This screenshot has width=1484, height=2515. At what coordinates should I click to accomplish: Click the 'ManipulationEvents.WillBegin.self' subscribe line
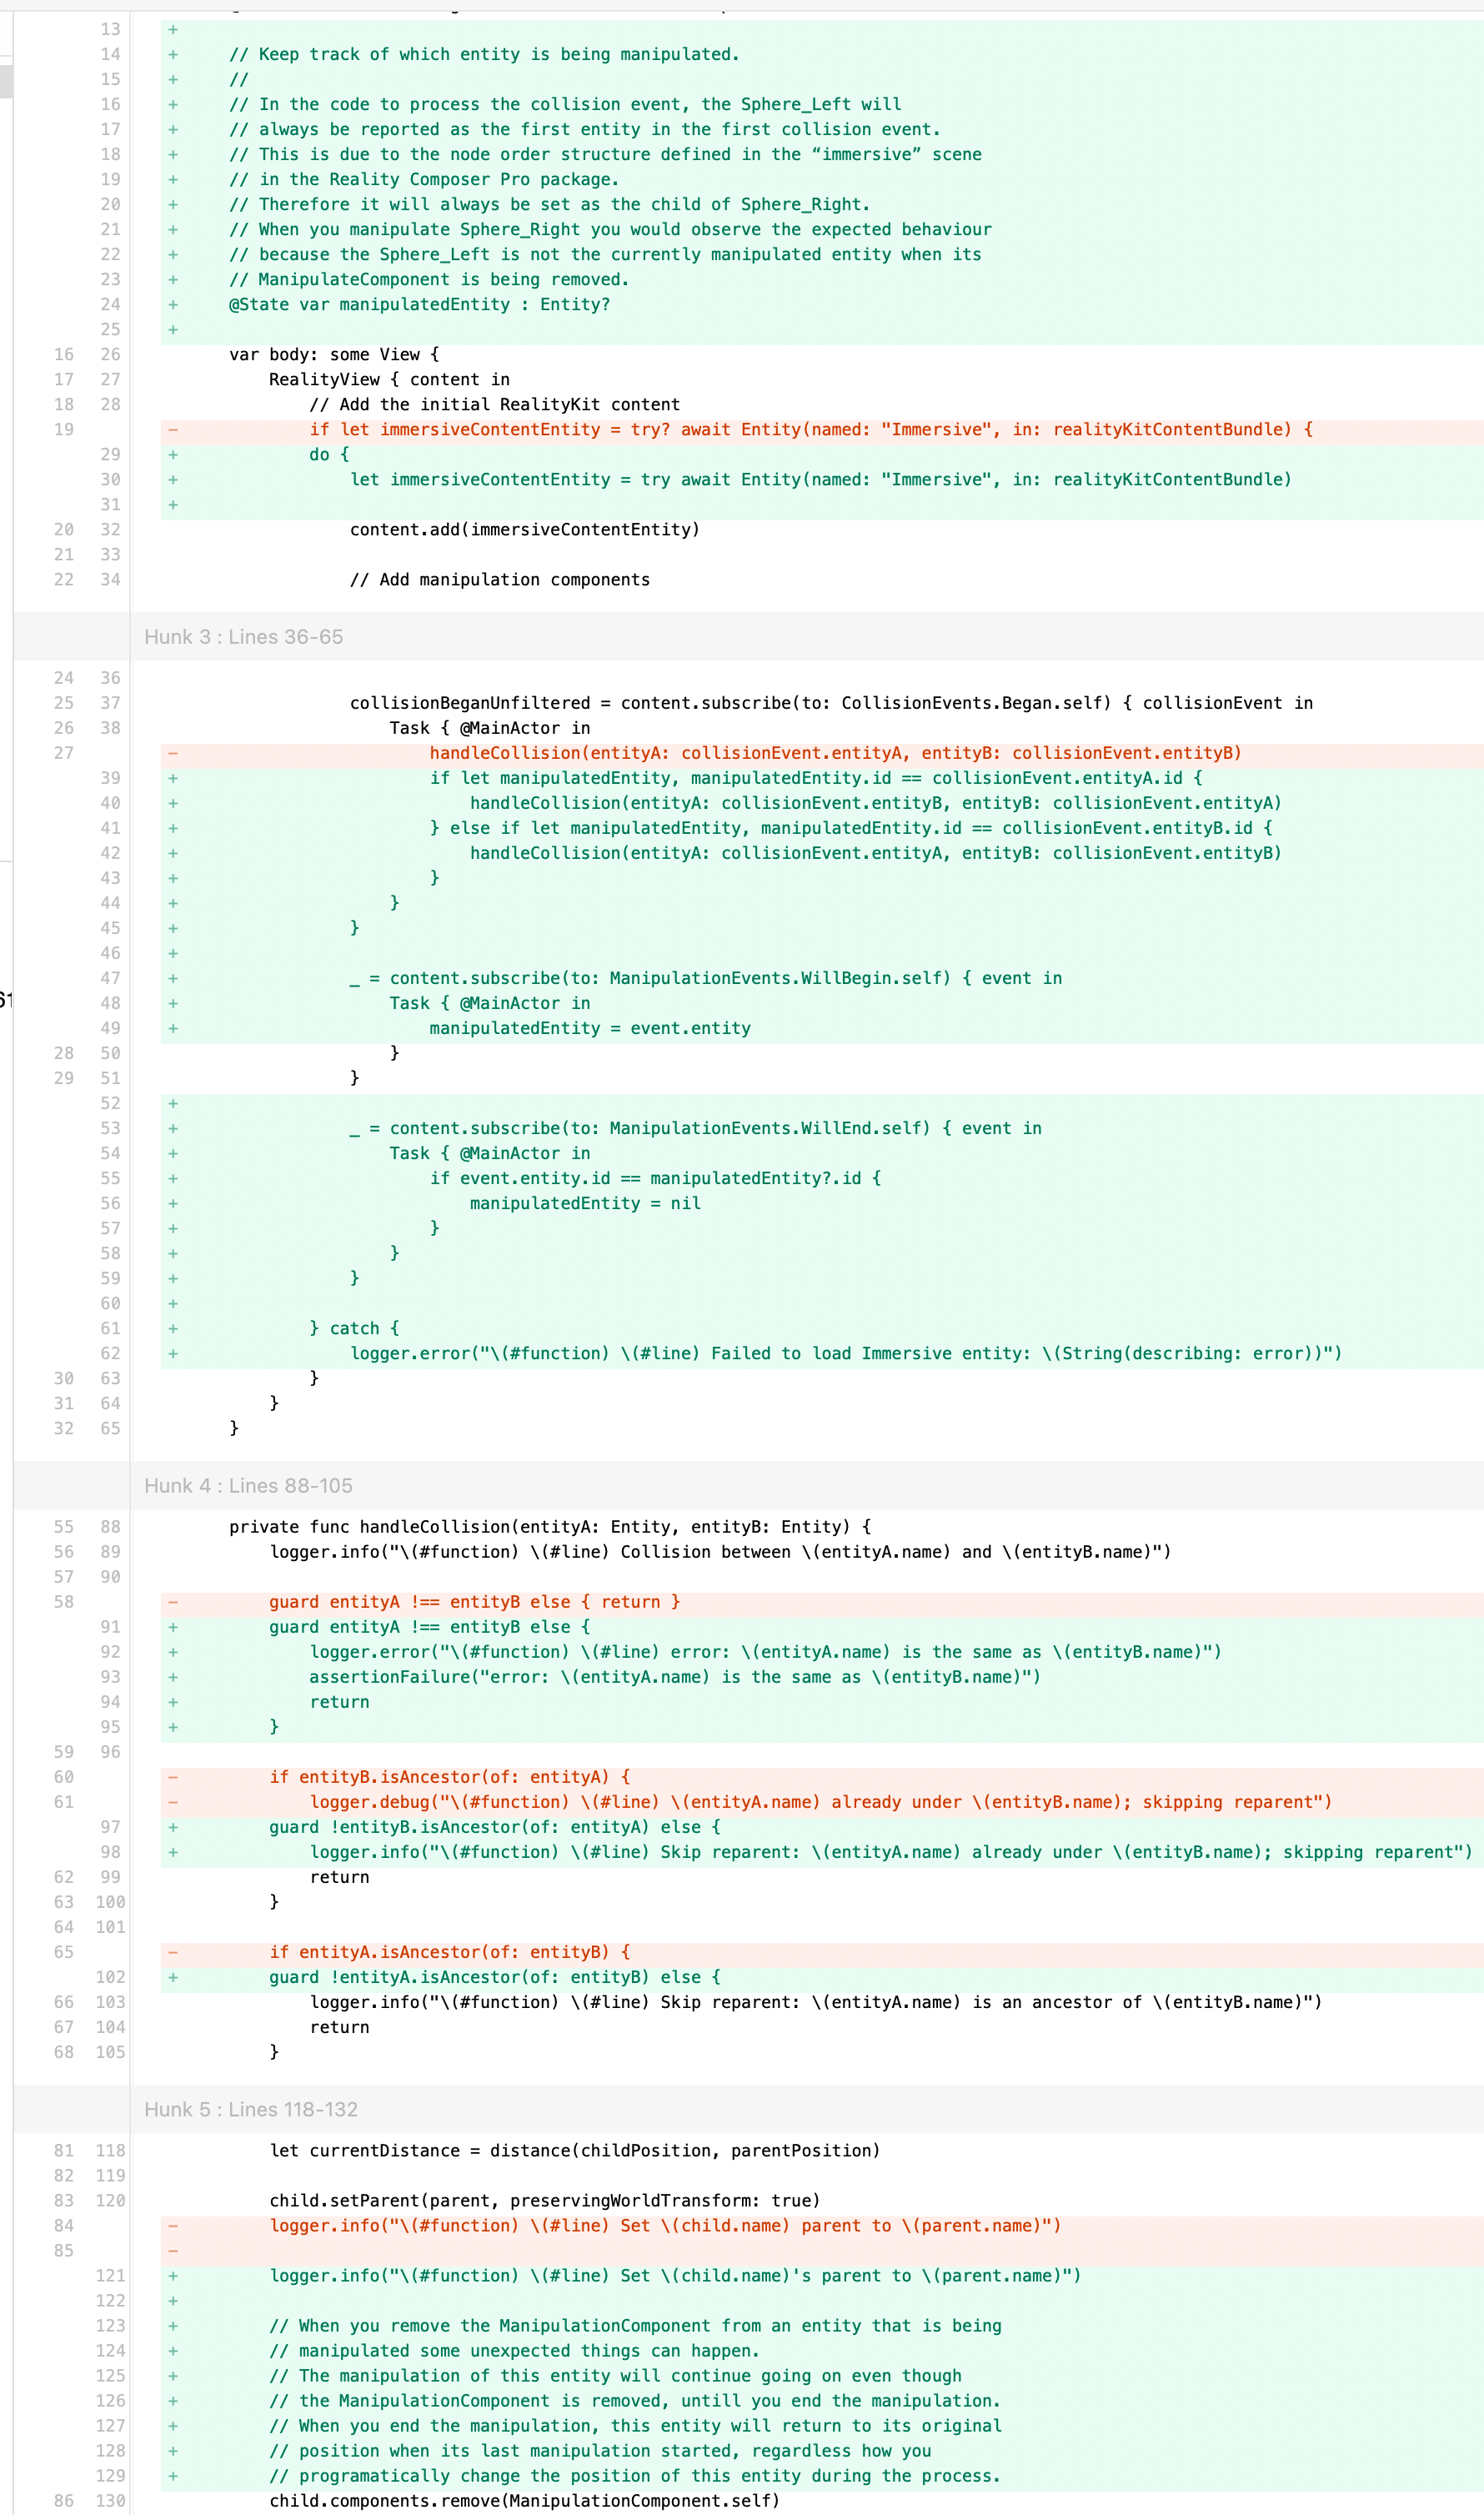[x=705, y=978]
